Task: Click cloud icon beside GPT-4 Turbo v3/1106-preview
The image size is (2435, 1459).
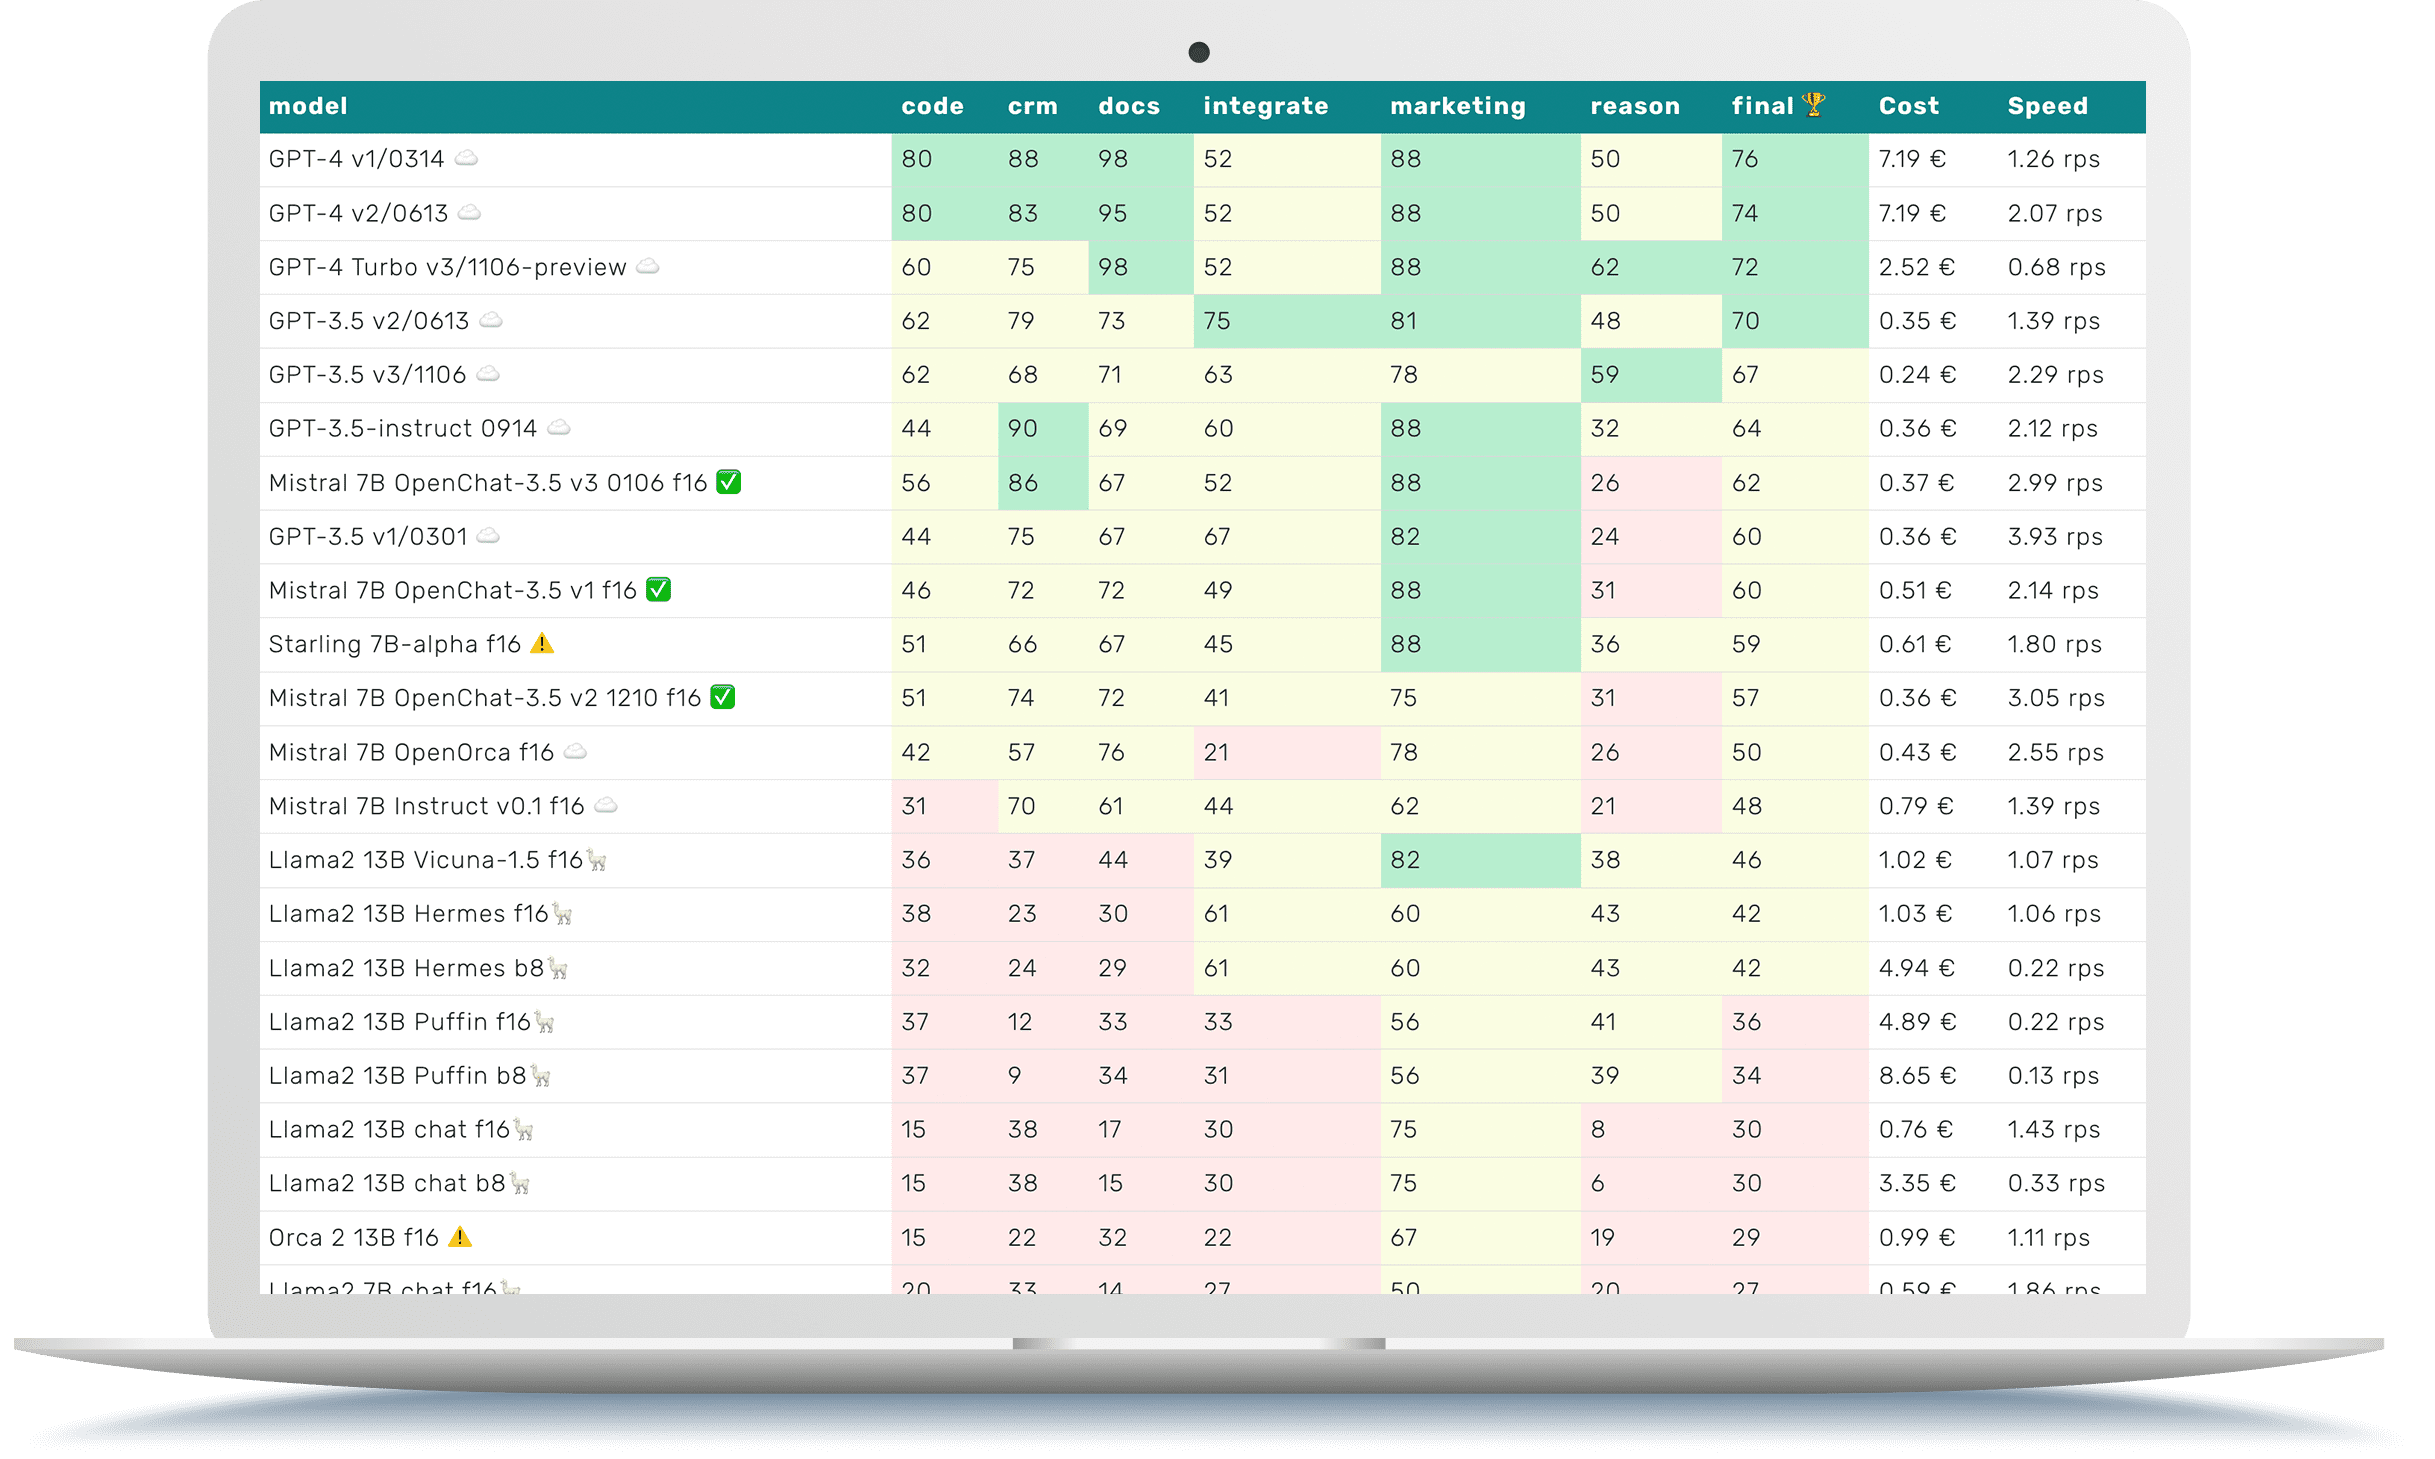Action: pyautogui.click(x=648, y=266)
